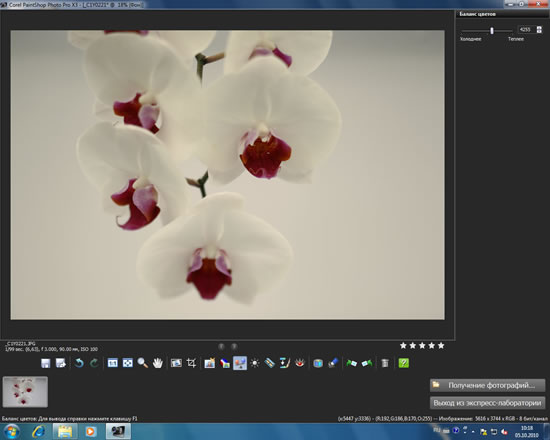The height and width of the screenshot is (440, 550).
Task: Click the Теплее label under the slider
Action: (x=516, y=39)
